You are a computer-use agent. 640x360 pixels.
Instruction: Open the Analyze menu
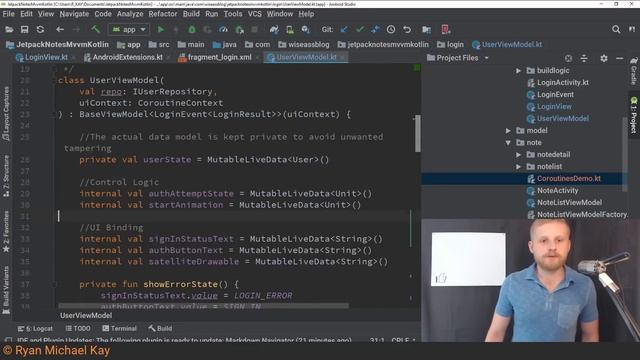pyautogui.click(x=130, y=14)
